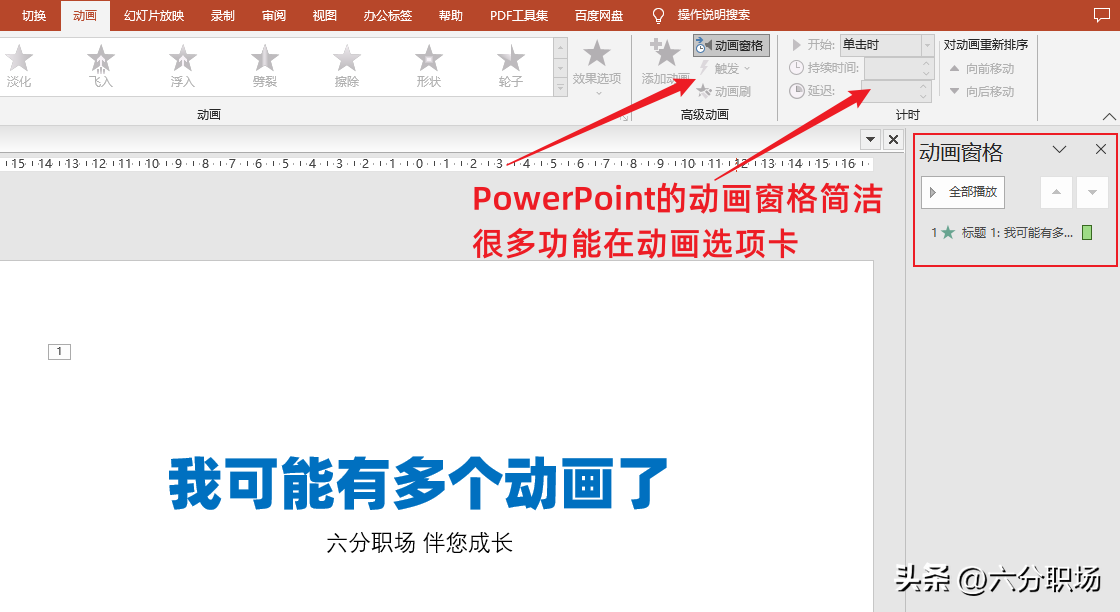Open the 开始 start timing combo box

tap(886, 45)
